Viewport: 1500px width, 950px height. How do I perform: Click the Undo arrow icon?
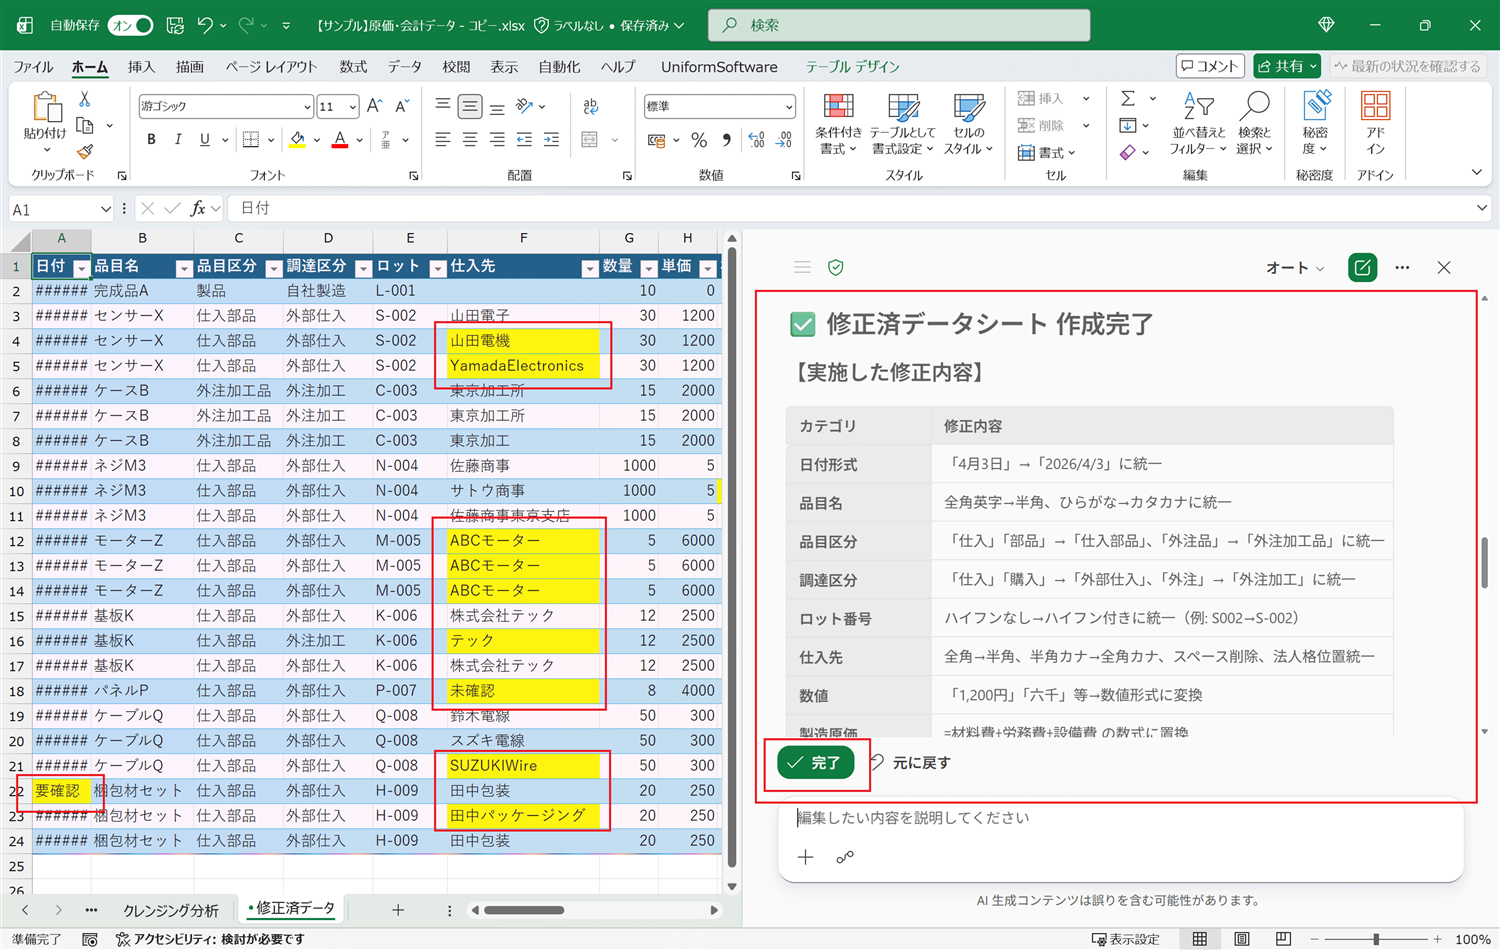point(205,25)
